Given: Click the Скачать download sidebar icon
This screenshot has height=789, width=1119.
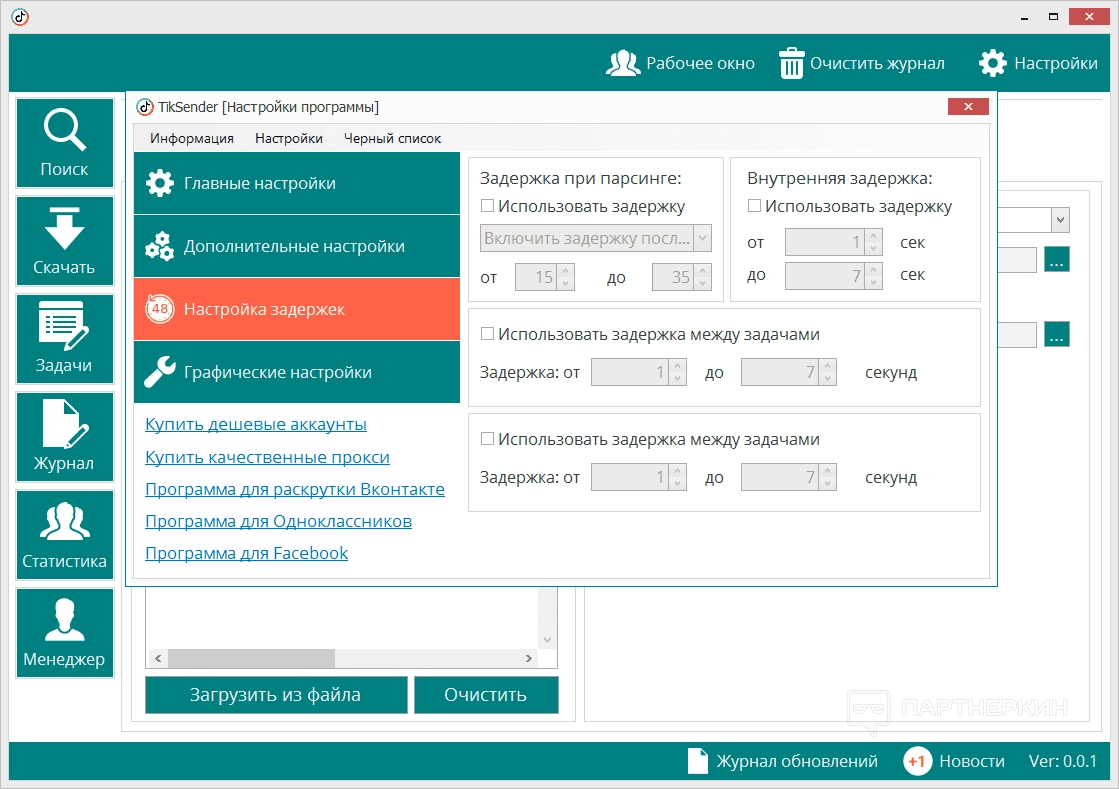Looking at the screenshot, I should pos(64,241).
